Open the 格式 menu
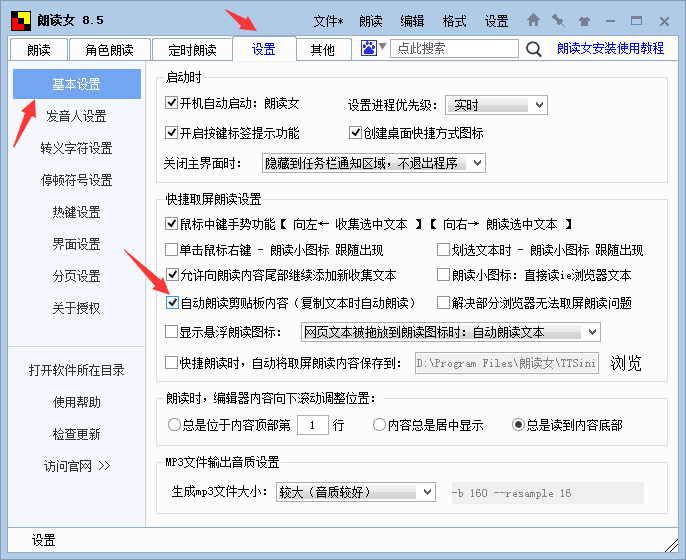 coord(454,21)
